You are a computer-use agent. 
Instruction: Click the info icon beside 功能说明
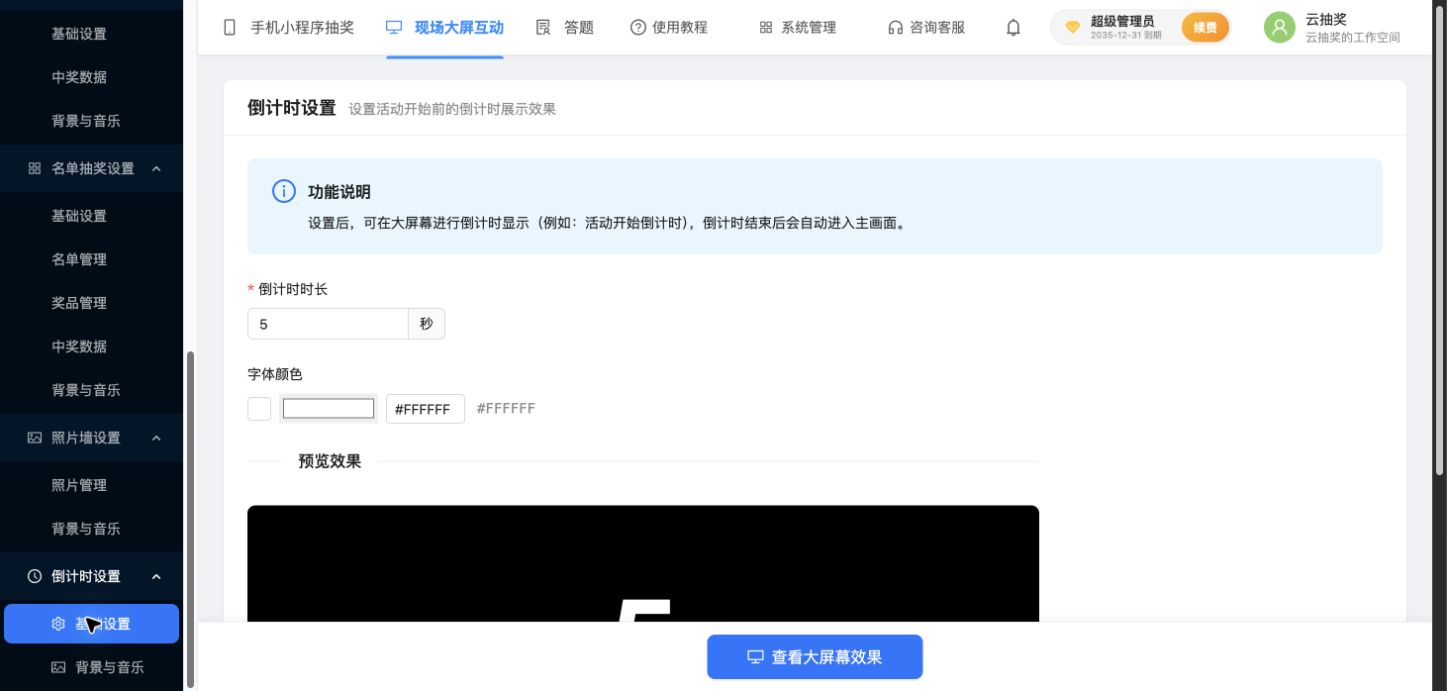click(x=284, y=191)
